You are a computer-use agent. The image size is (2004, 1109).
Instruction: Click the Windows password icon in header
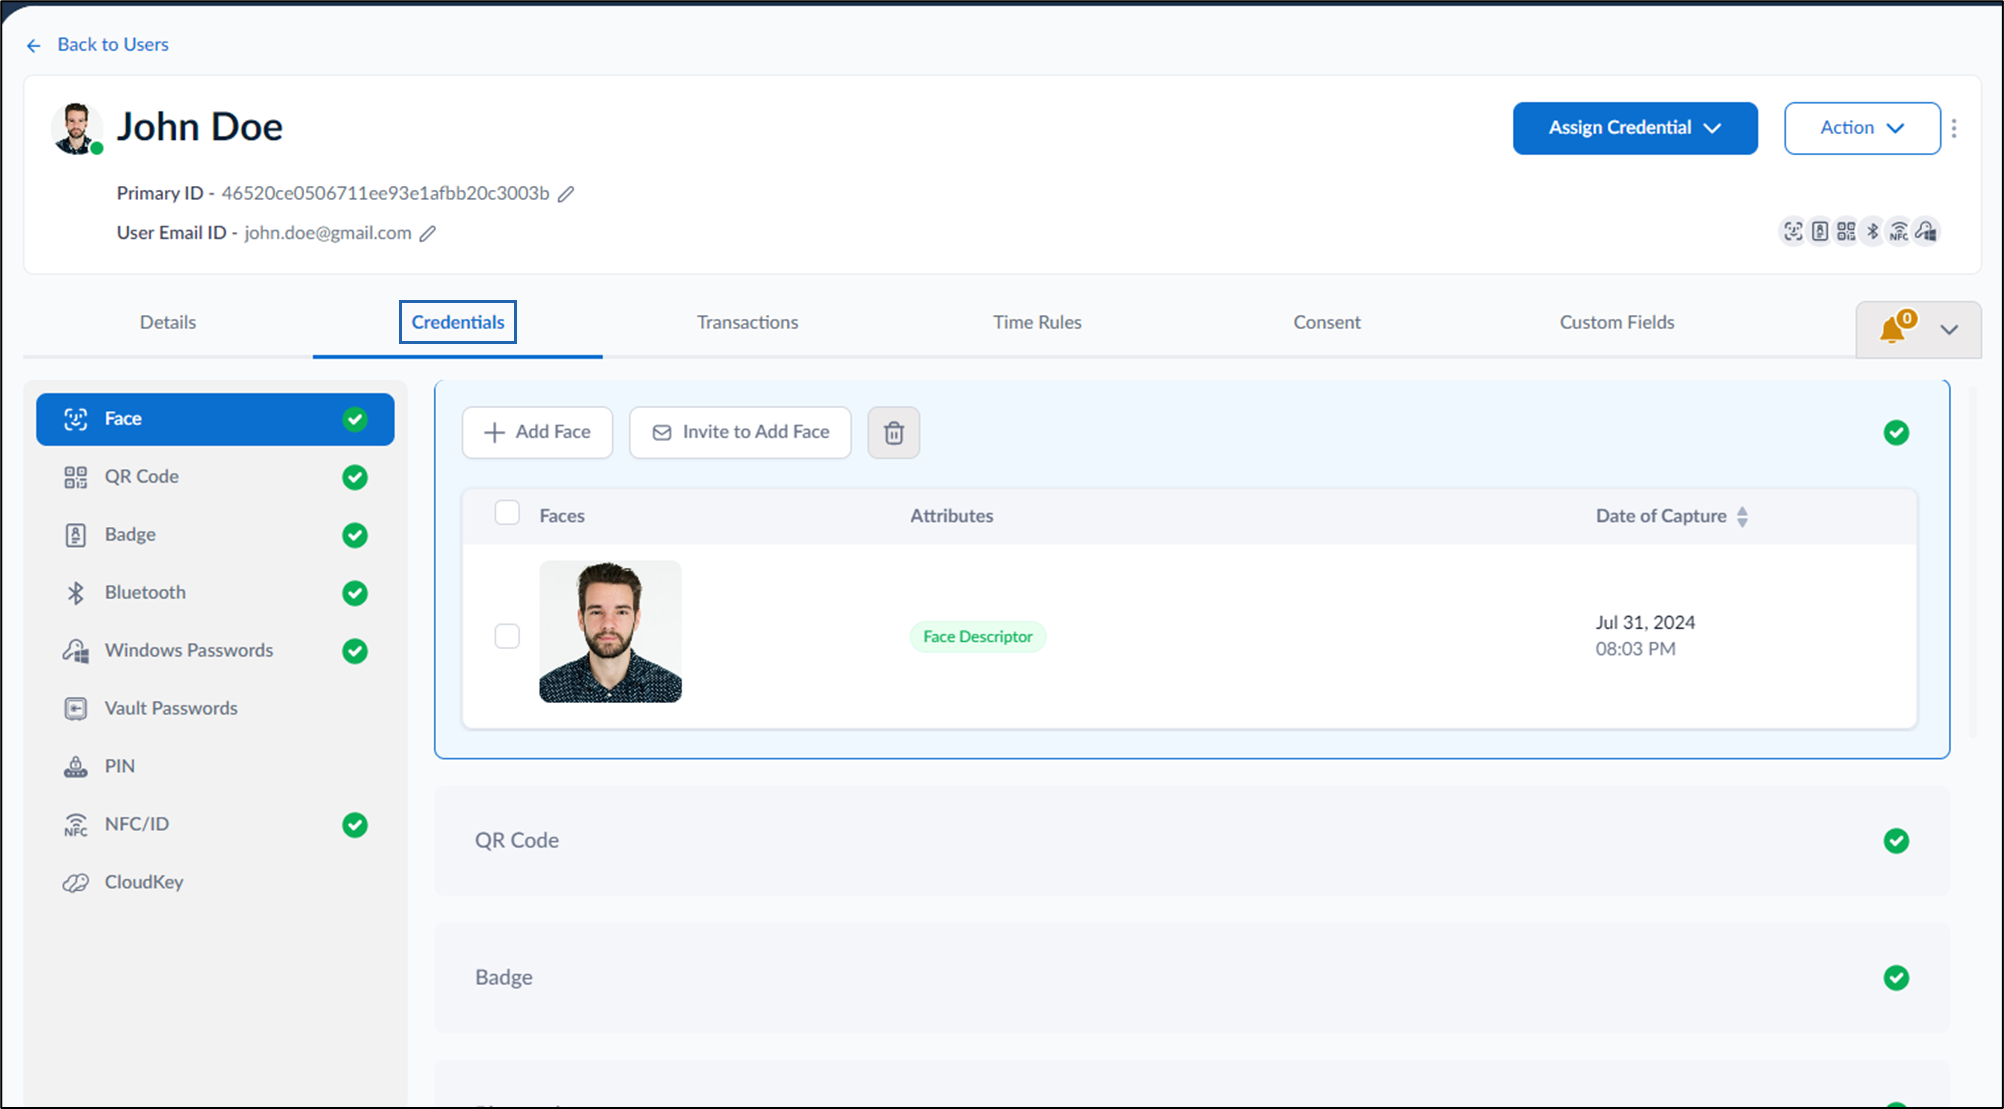point(1927,232)
